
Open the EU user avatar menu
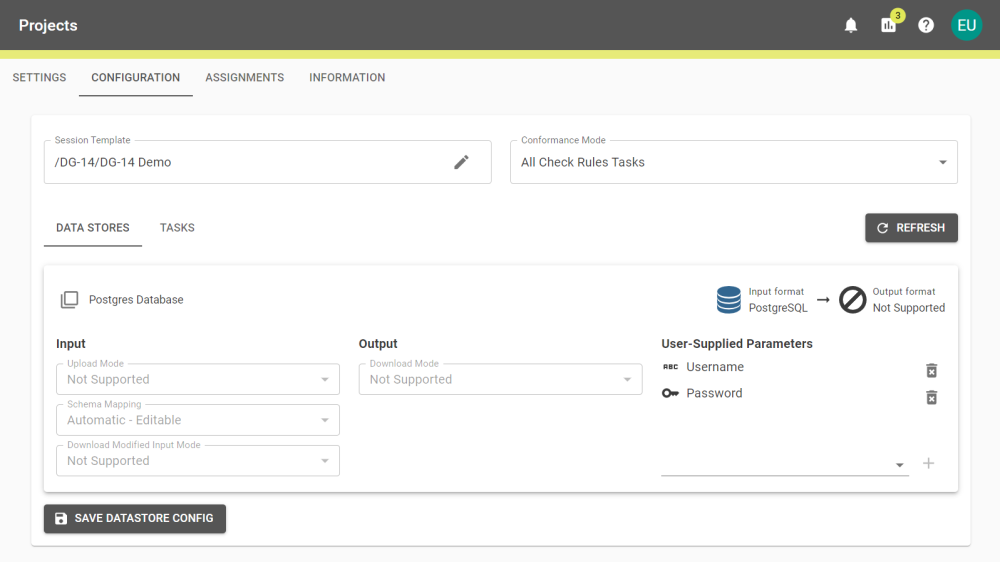coord(966,26)
